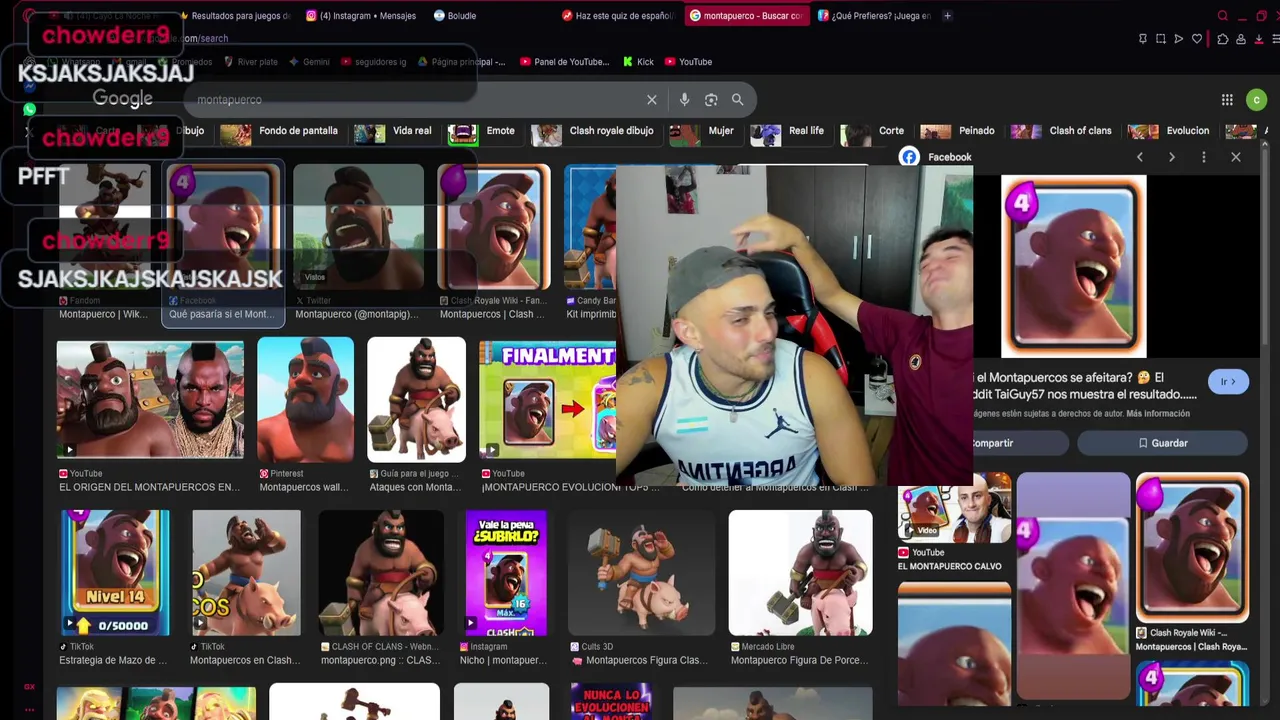Open the Clash Royale Wiki Montapuercos card thumbnail

tap(494, 228)
